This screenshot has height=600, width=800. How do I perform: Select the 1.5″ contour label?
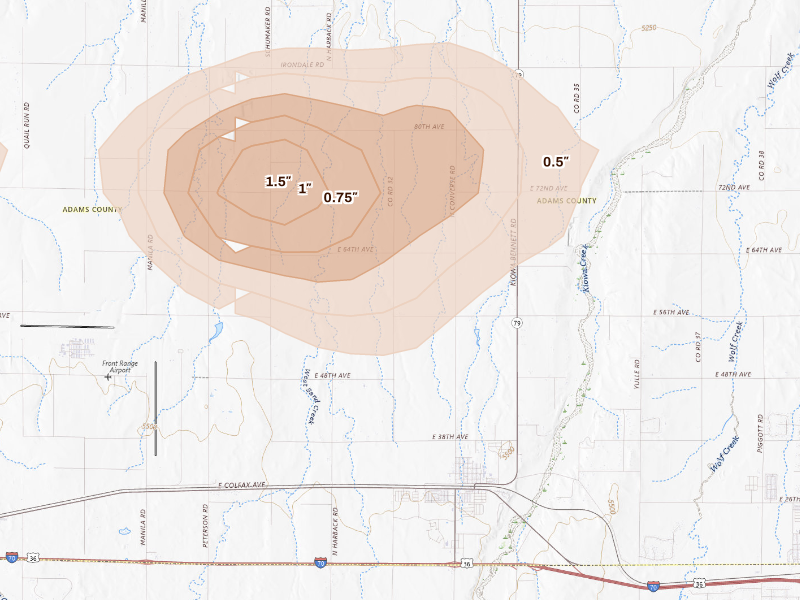279,181
